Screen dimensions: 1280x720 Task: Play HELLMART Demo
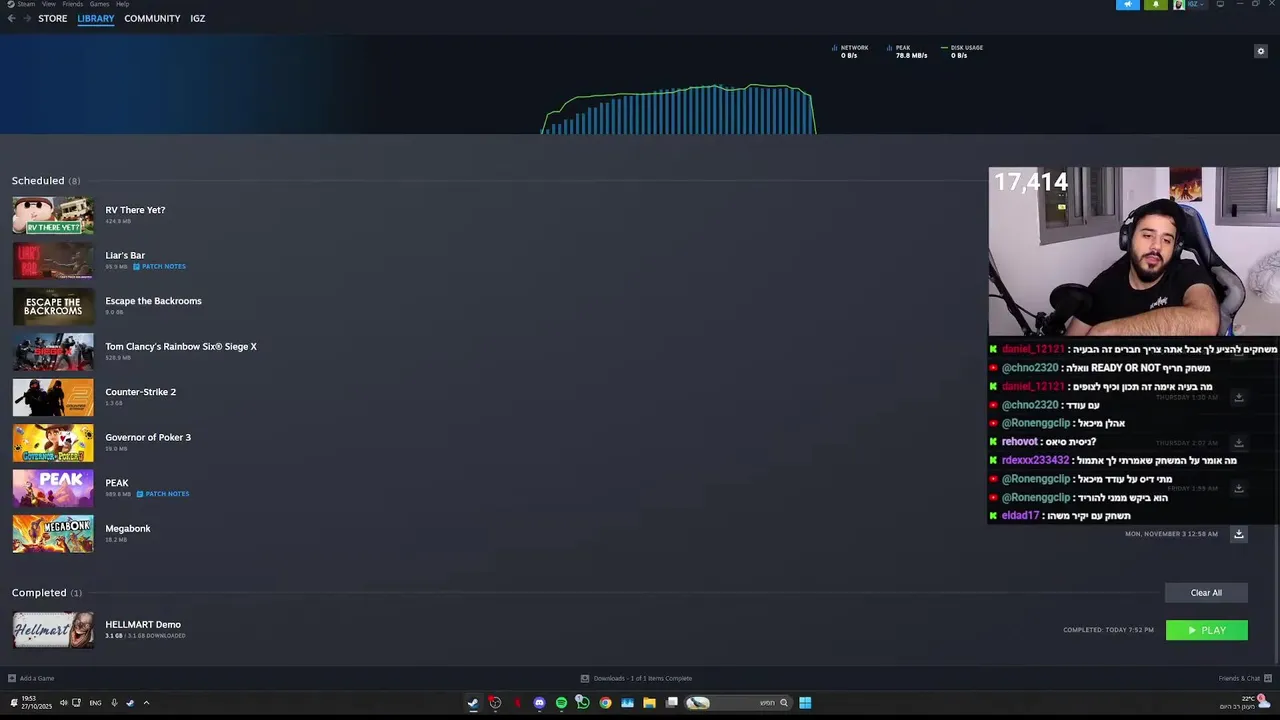coord(1206,630)
